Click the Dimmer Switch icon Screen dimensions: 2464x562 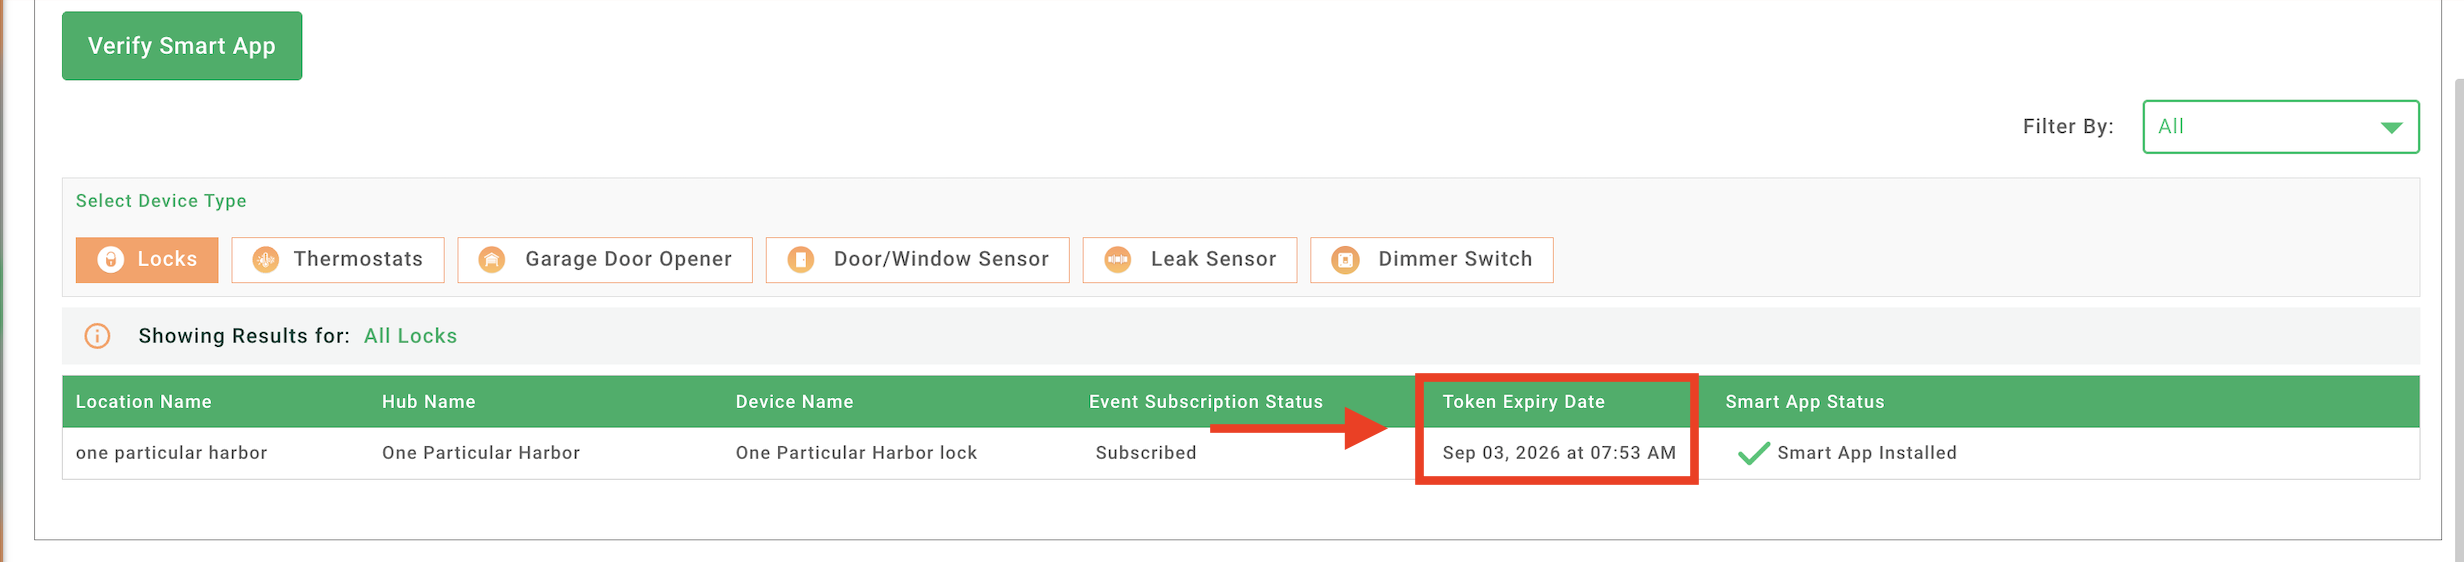[1346, 260]
